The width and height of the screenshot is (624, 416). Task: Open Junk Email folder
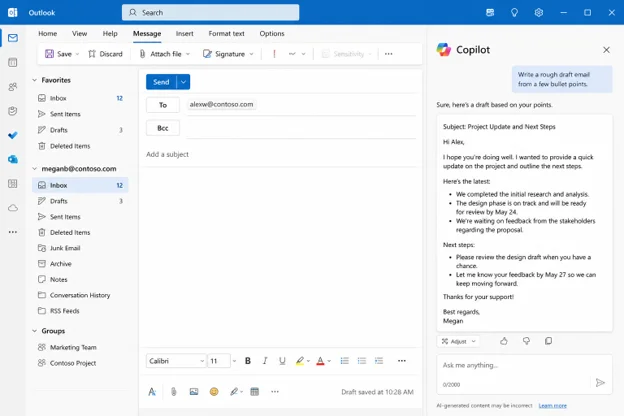80,248
